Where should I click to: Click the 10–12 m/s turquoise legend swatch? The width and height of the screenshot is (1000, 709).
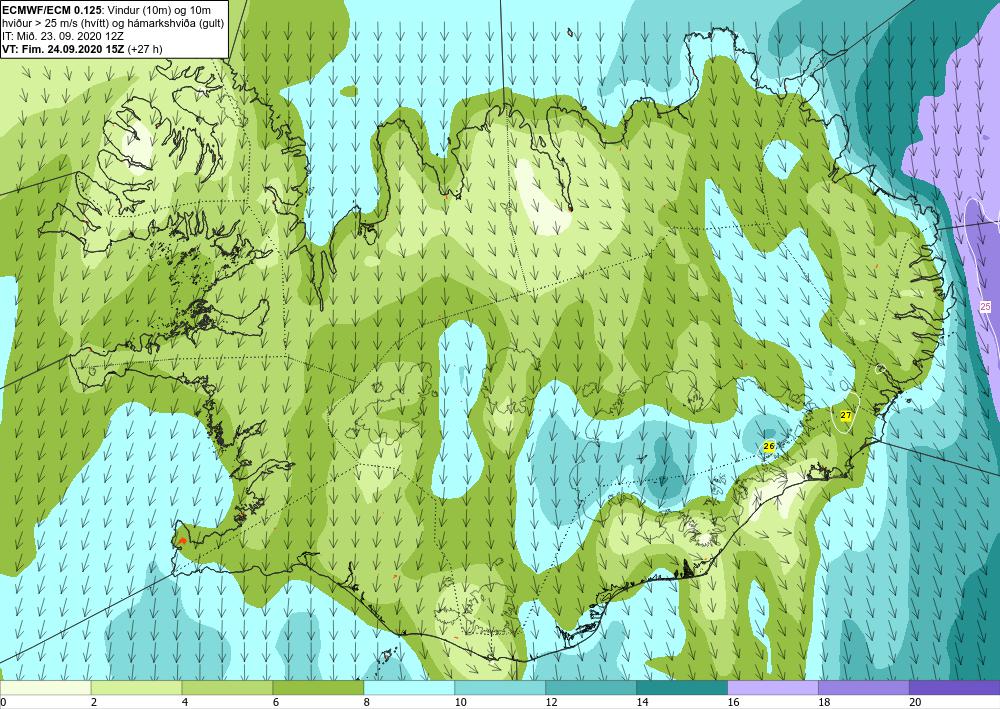click(x=500, y=688)
